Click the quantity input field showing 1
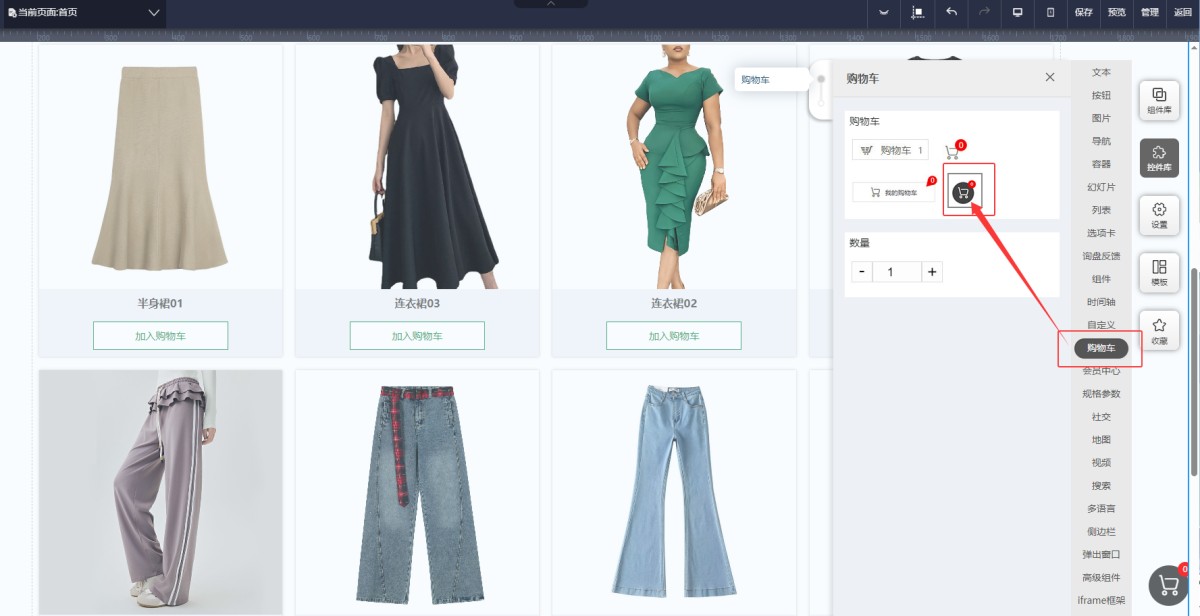Image resolution: width=1200 pixels, height=616 pixels. click(897, 272)
